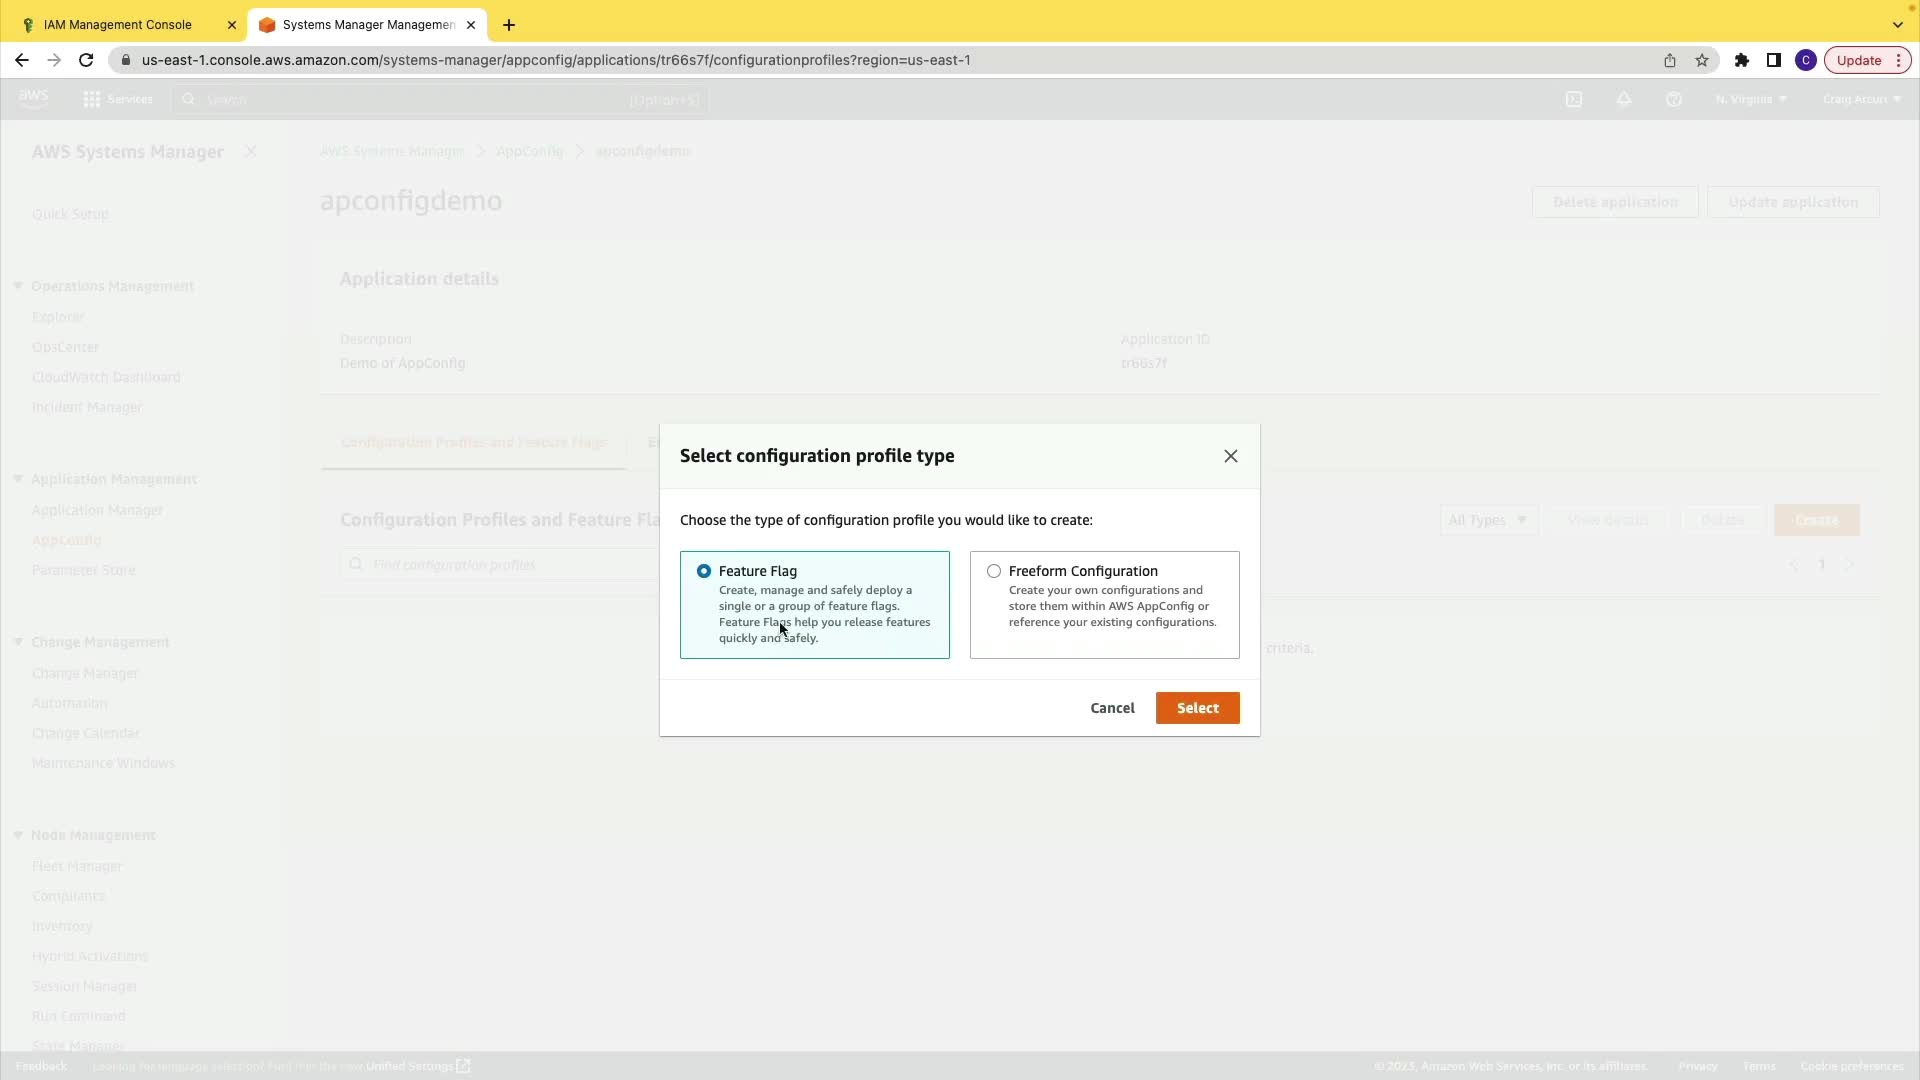Close the Systems Manager browser tab
The width and height of the screenshot is (1920, 1080).
click(x=471, y=25)
